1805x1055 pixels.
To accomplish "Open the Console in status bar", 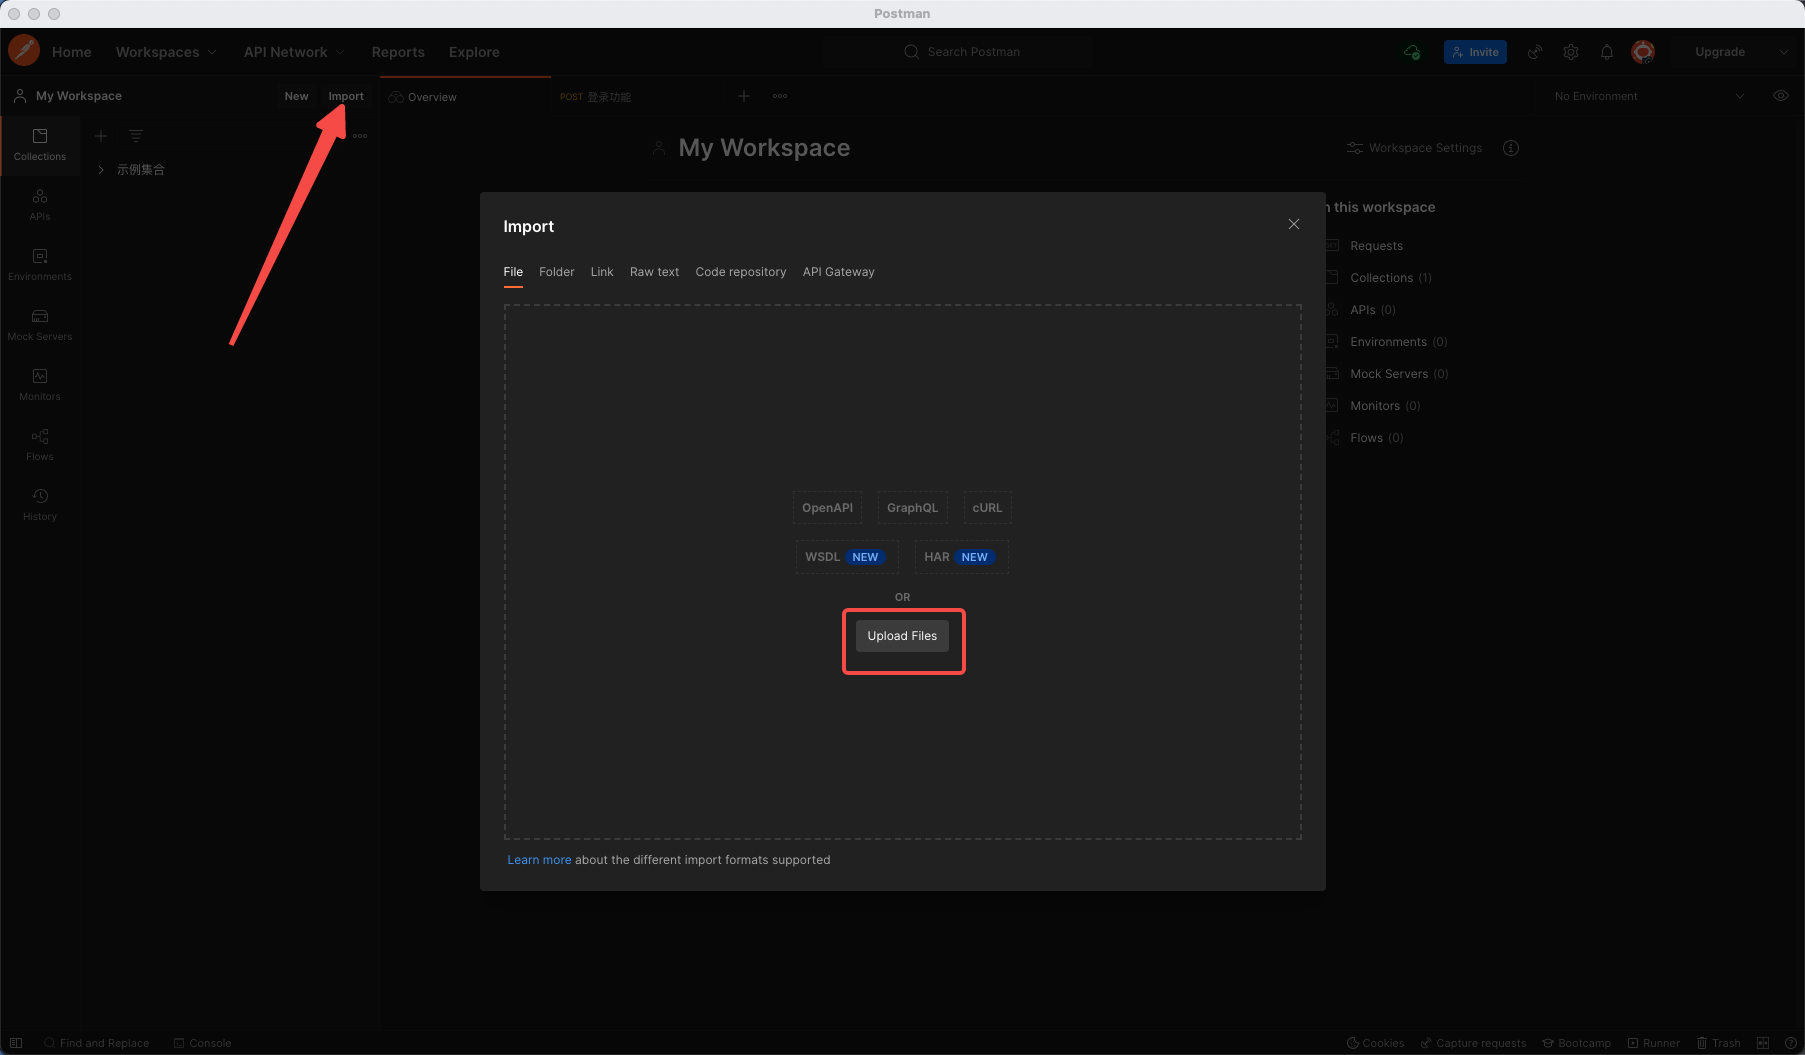I will [x=202, y=1043].
